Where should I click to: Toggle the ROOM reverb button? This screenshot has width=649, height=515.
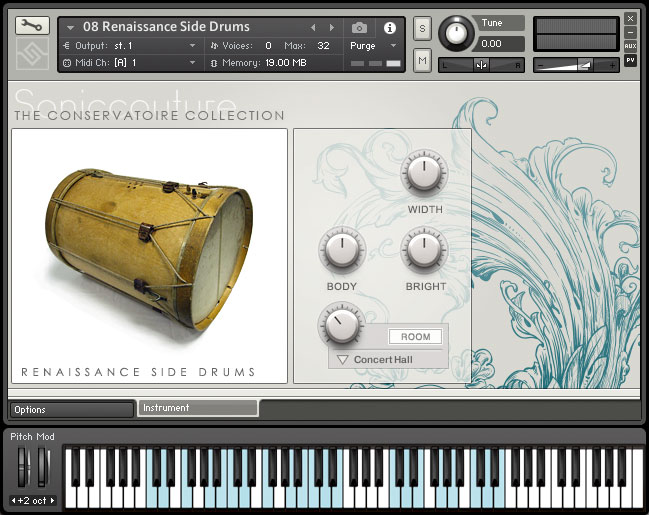tap(415, 337)
